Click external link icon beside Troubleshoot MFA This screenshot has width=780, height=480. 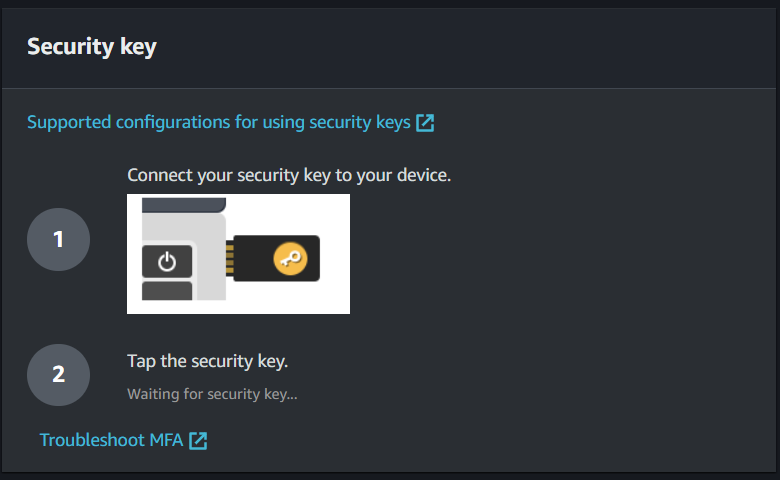tap(198, 440)
